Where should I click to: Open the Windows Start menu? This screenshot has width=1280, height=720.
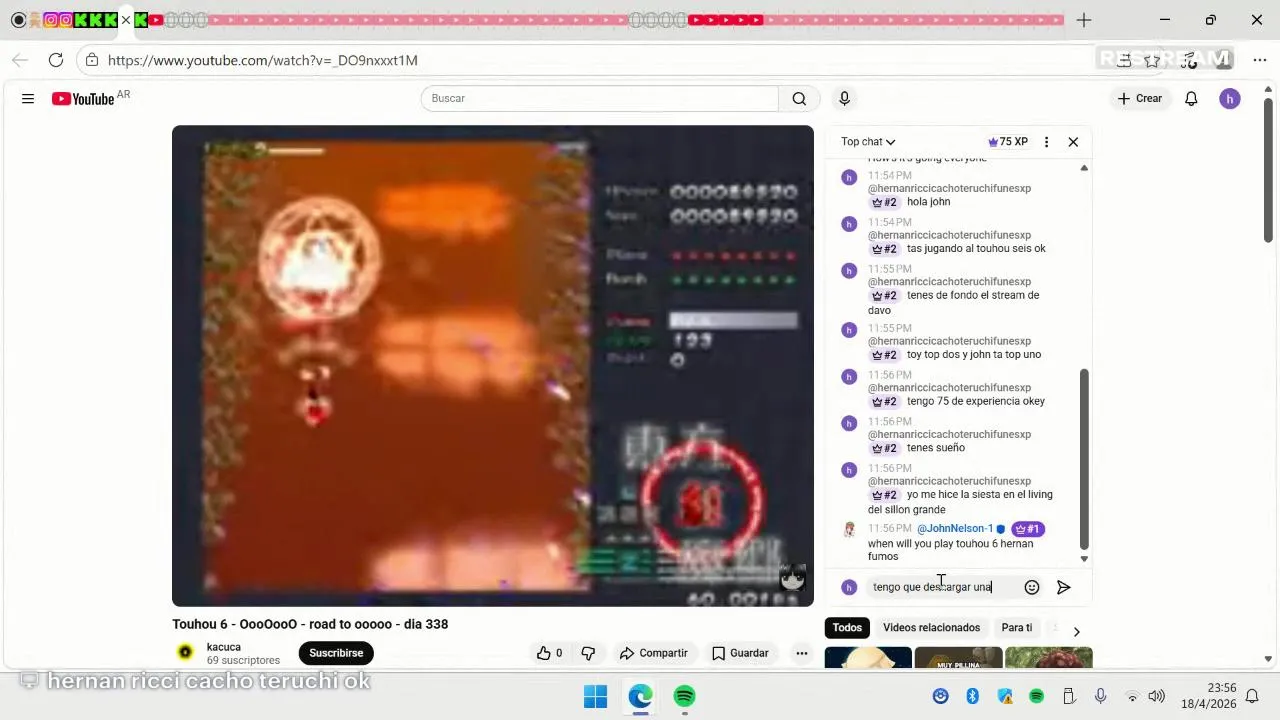click(x=595, y=696)
